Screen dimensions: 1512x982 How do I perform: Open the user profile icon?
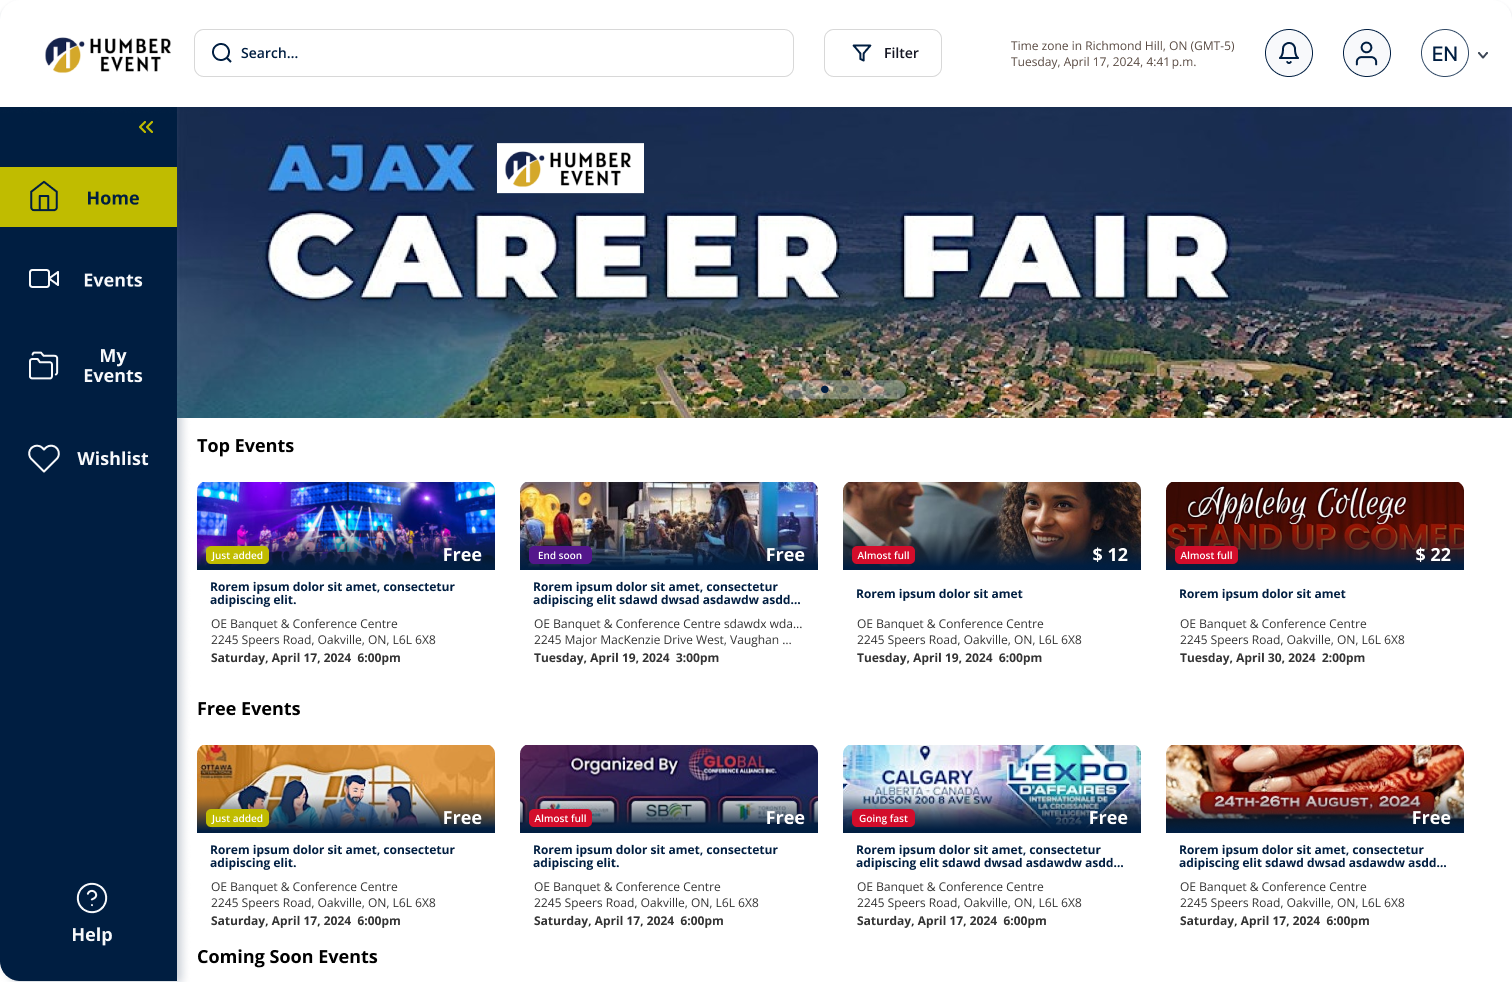[x=1367, y=53]
